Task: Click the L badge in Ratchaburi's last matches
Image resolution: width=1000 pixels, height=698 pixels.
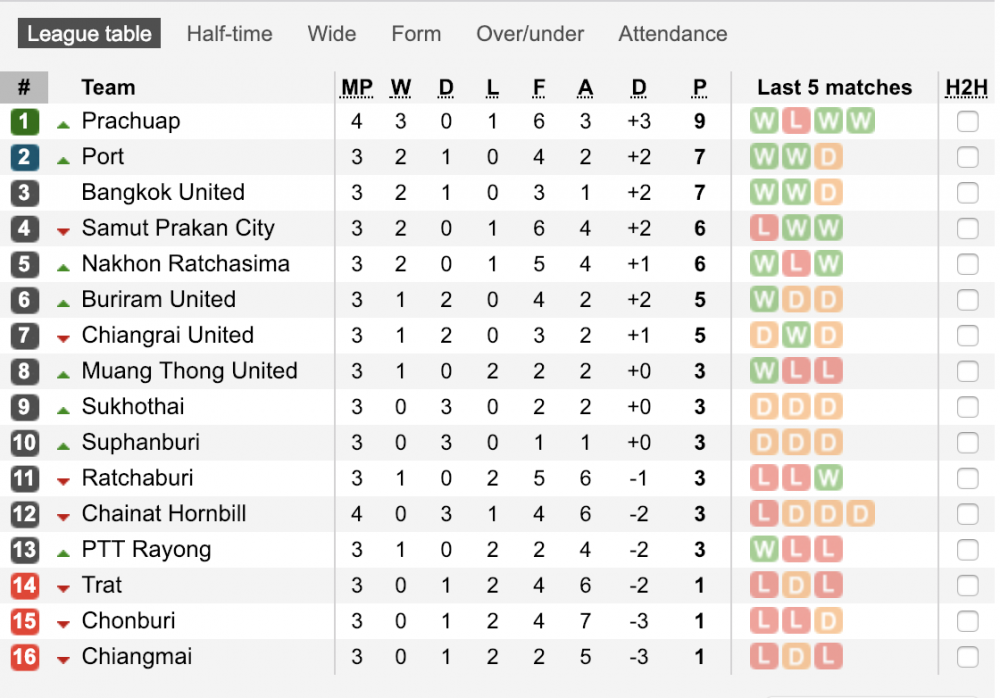Action: point(763,478)
